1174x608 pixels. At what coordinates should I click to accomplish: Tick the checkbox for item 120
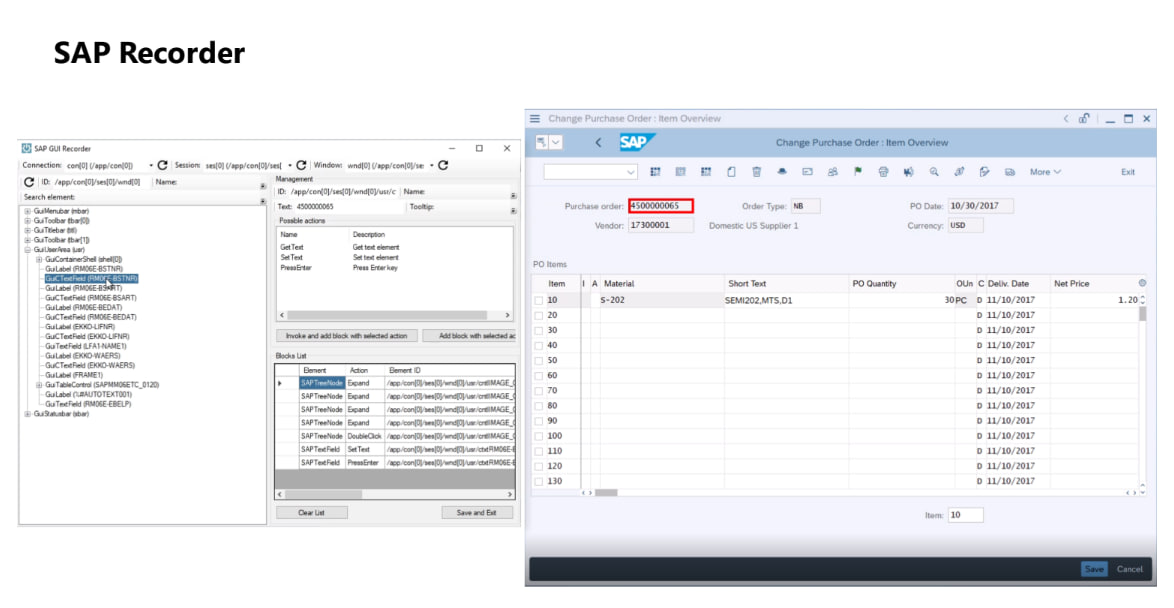point(538,466)
